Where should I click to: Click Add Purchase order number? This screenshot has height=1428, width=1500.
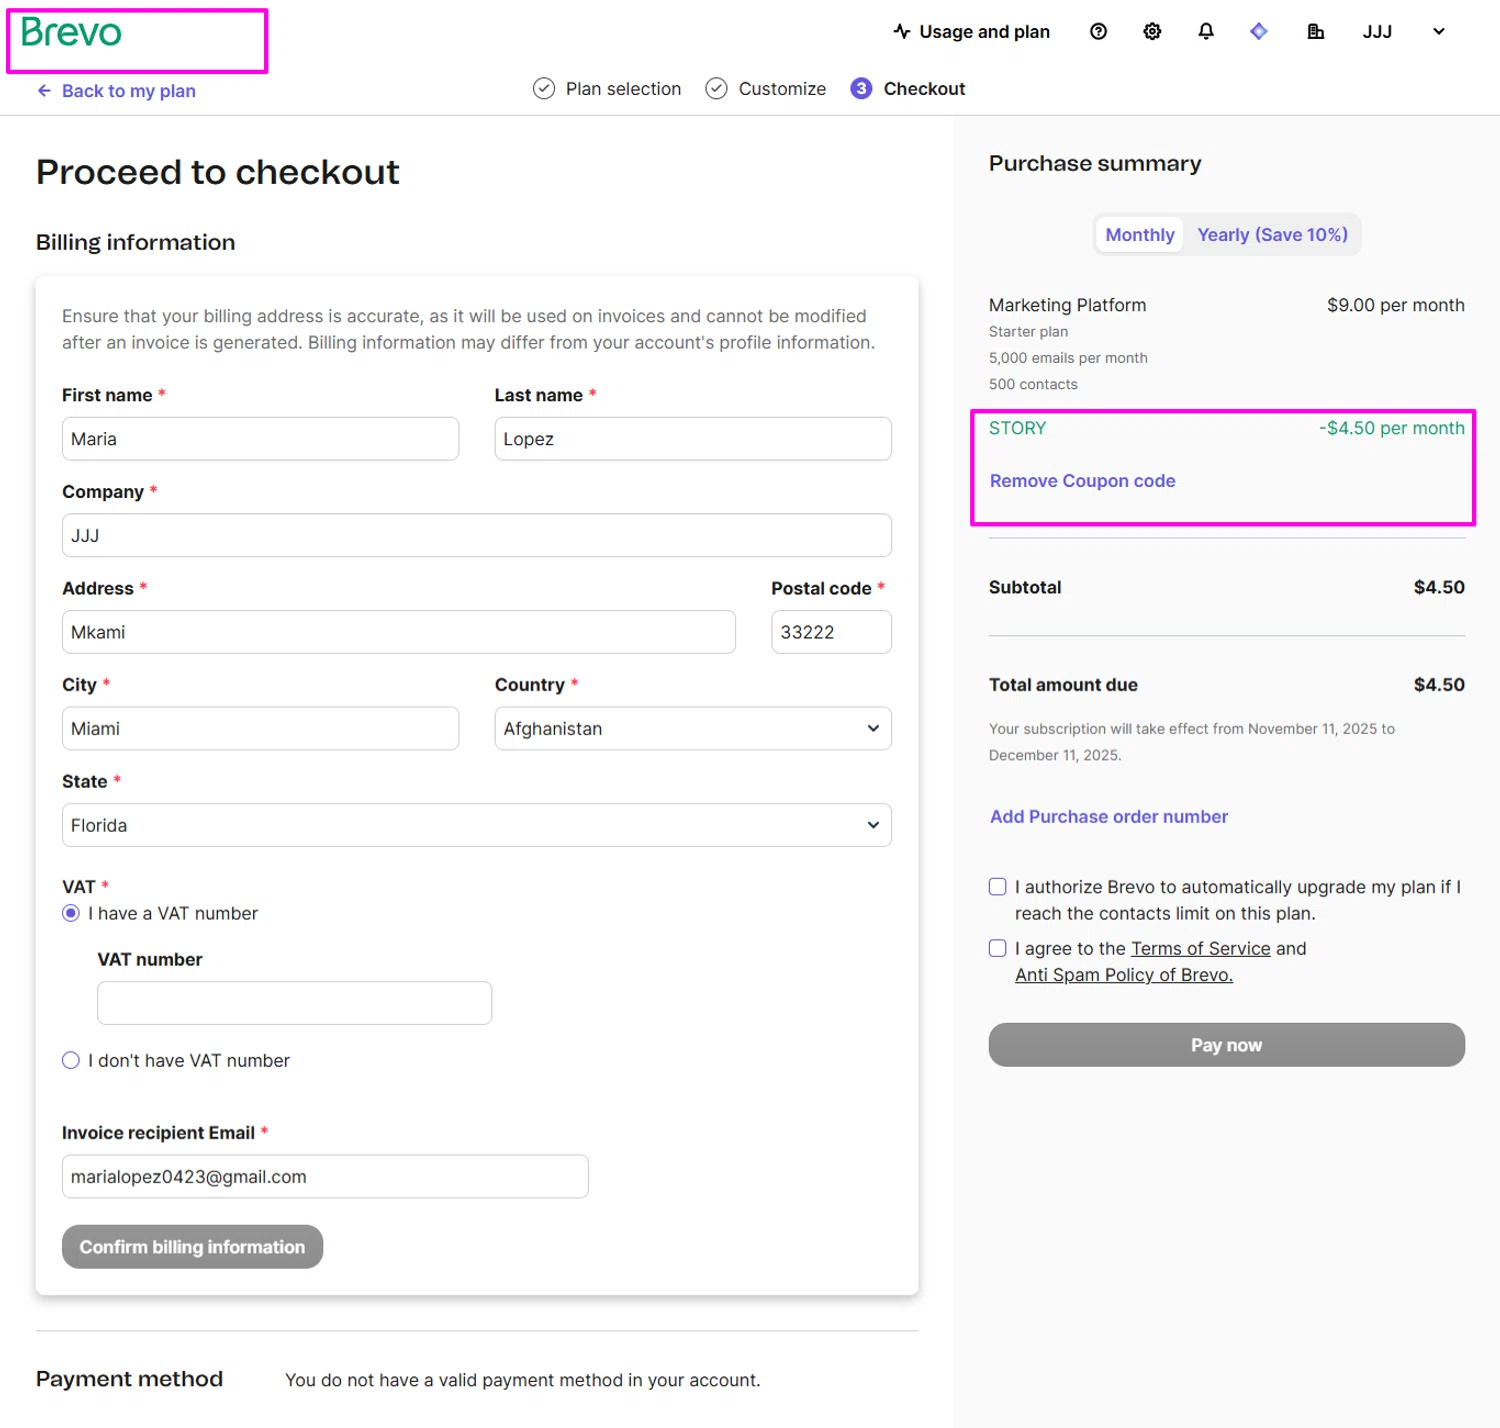click(1108, 816)
